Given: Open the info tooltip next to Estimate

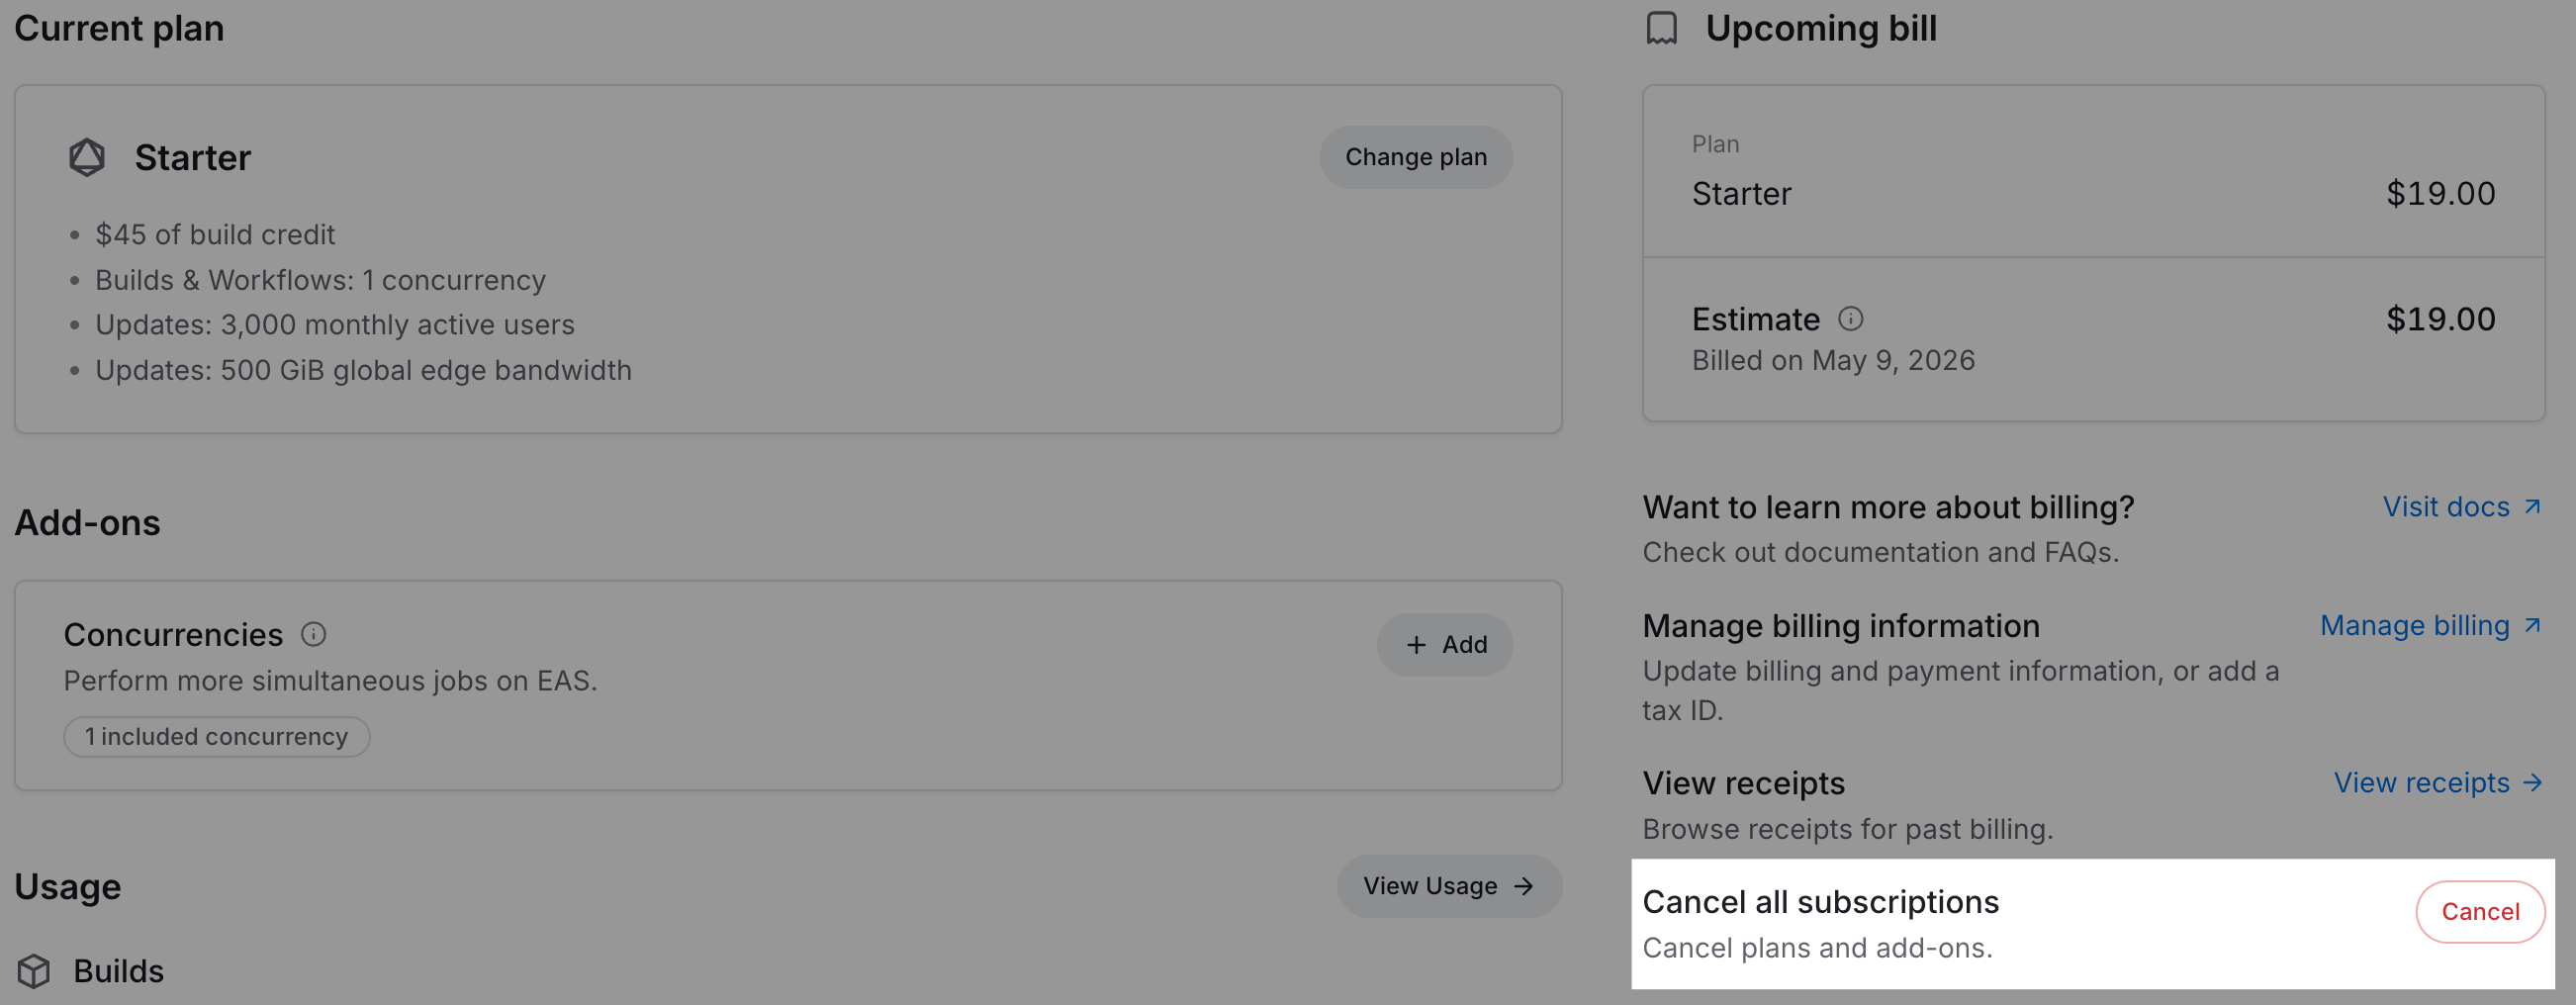Looking at the screenshot, I should click(x=1850, y=319).
